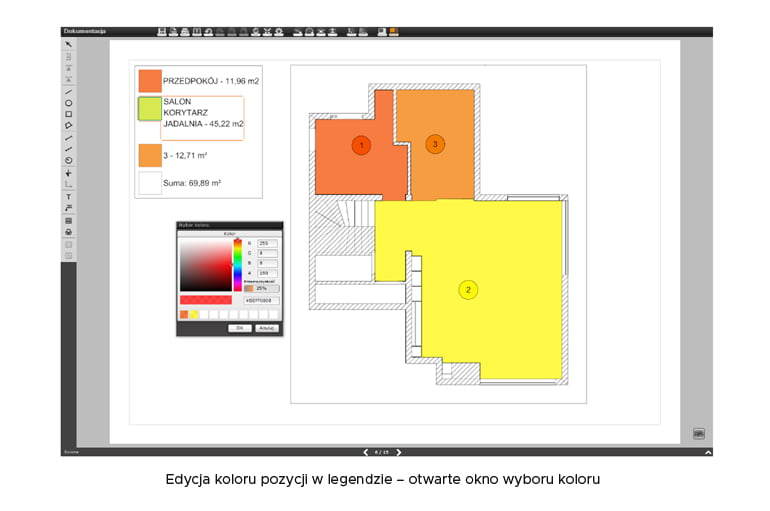
Task: Click OK in the color picker dialog
Action: pyautogui.click(x=240, y=328)
